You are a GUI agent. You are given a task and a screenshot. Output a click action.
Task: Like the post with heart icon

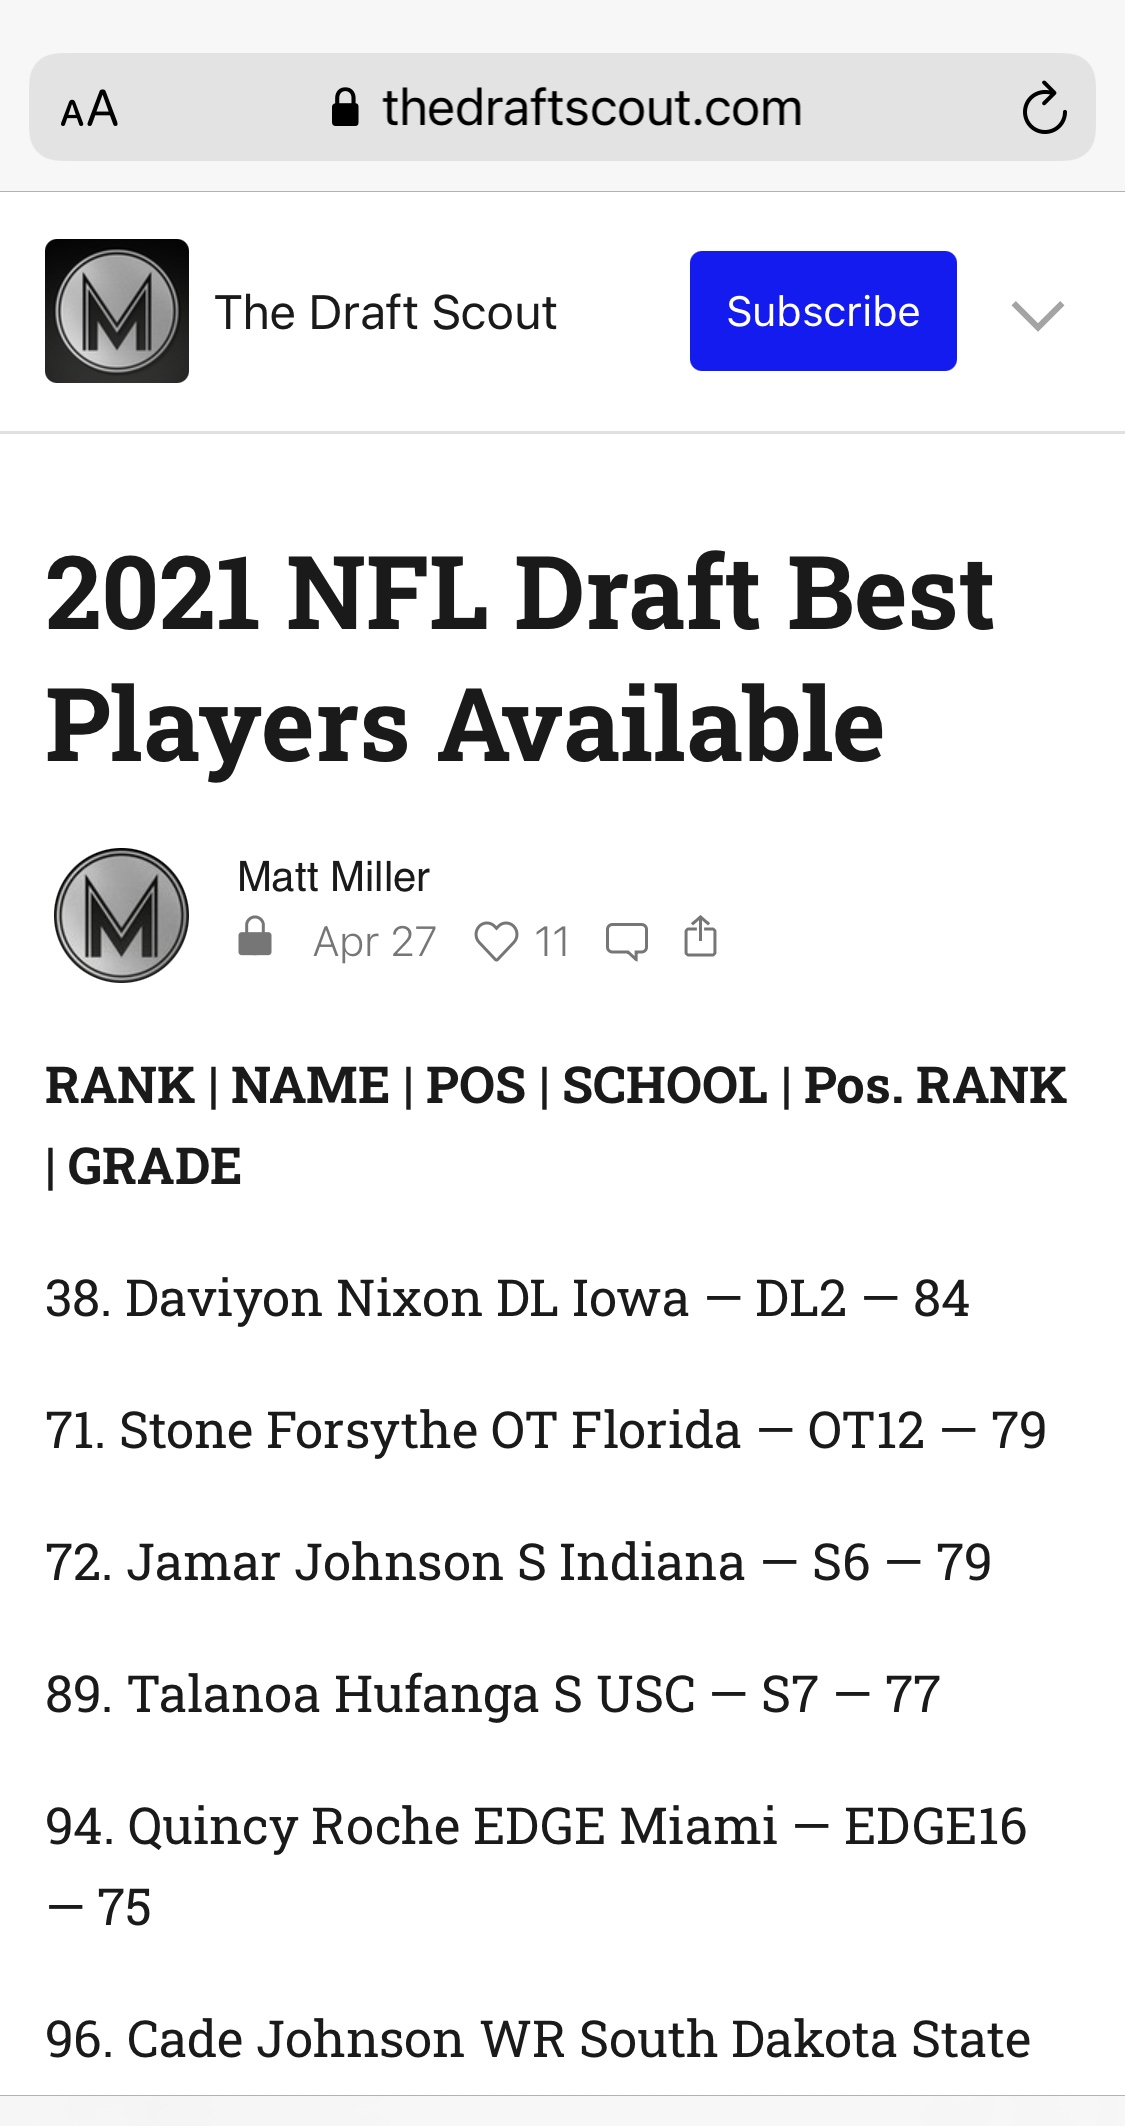(496, 941)
